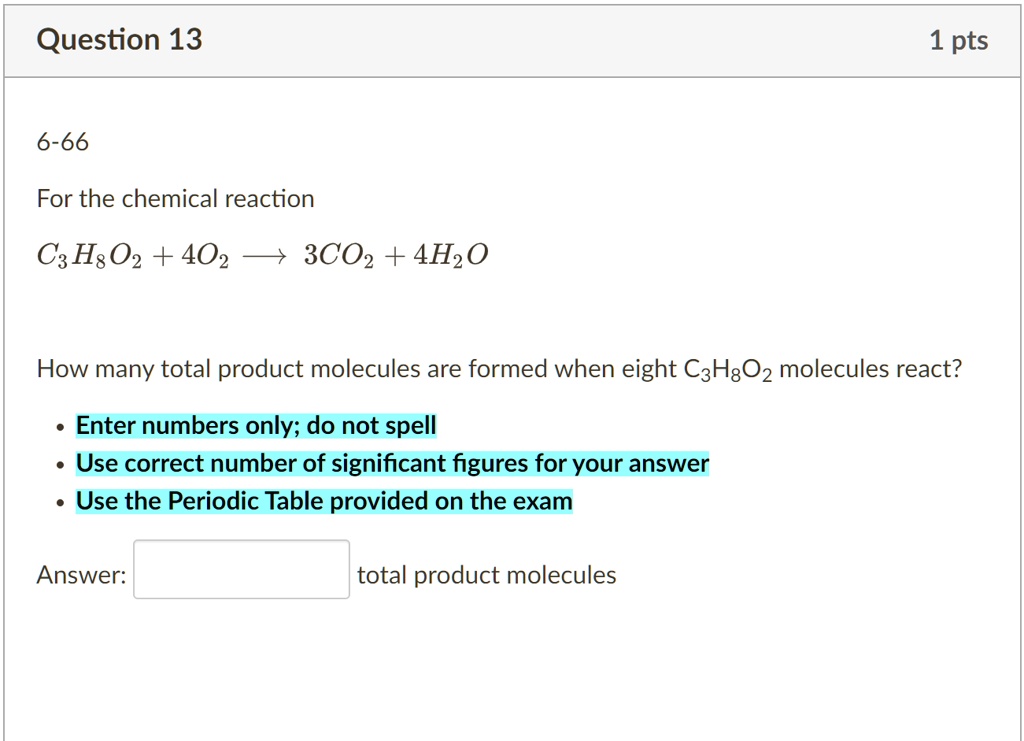Click the "1 pts" points label

(958, 41)
